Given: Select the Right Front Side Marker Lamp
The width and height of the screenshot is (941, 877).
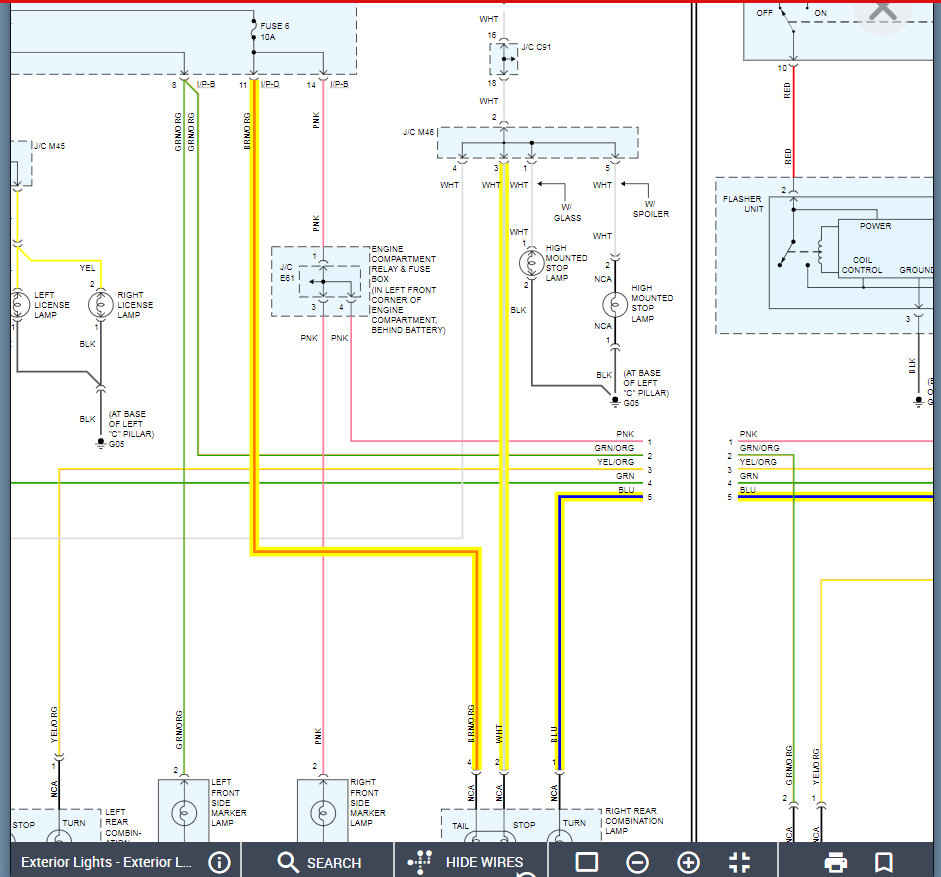Looking at the screenshot, I should 322,810.
